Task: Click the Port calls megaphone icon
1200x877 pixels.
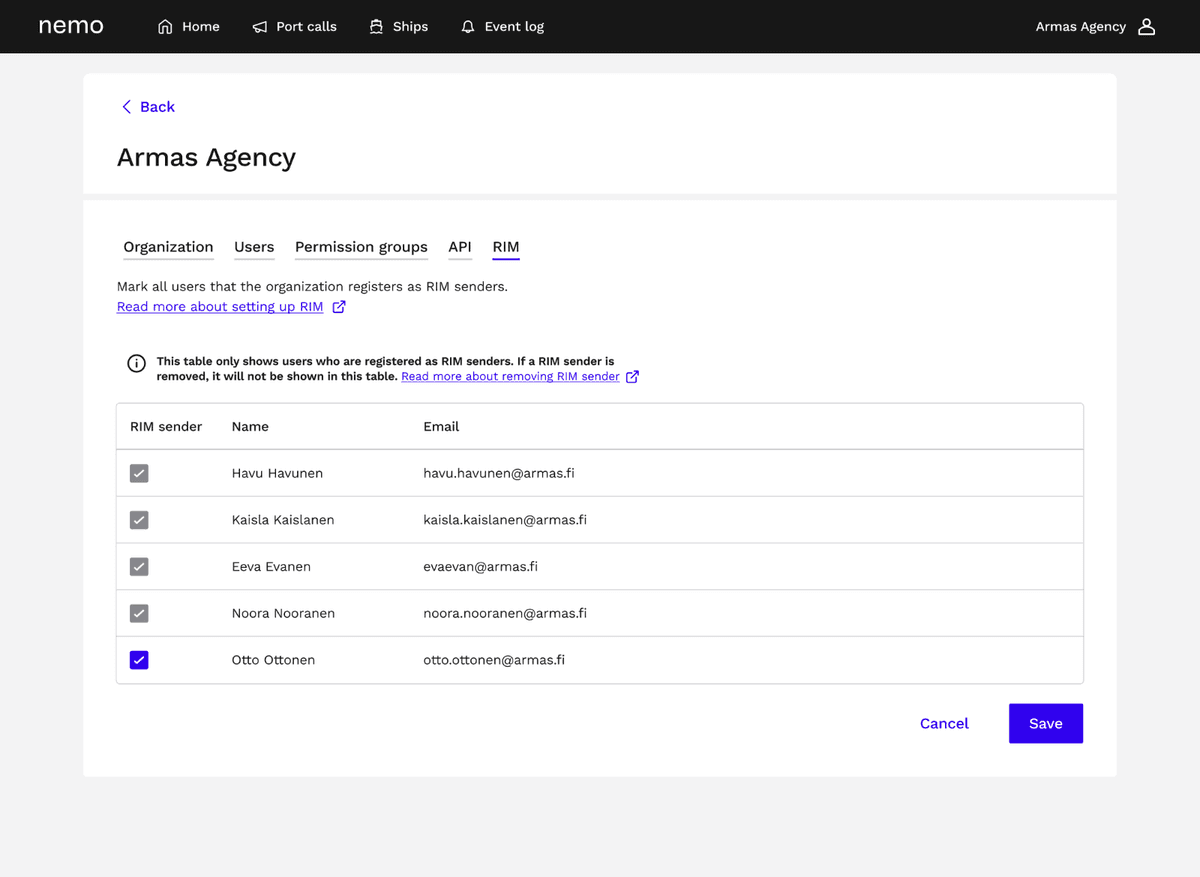Action: point(260,27)
